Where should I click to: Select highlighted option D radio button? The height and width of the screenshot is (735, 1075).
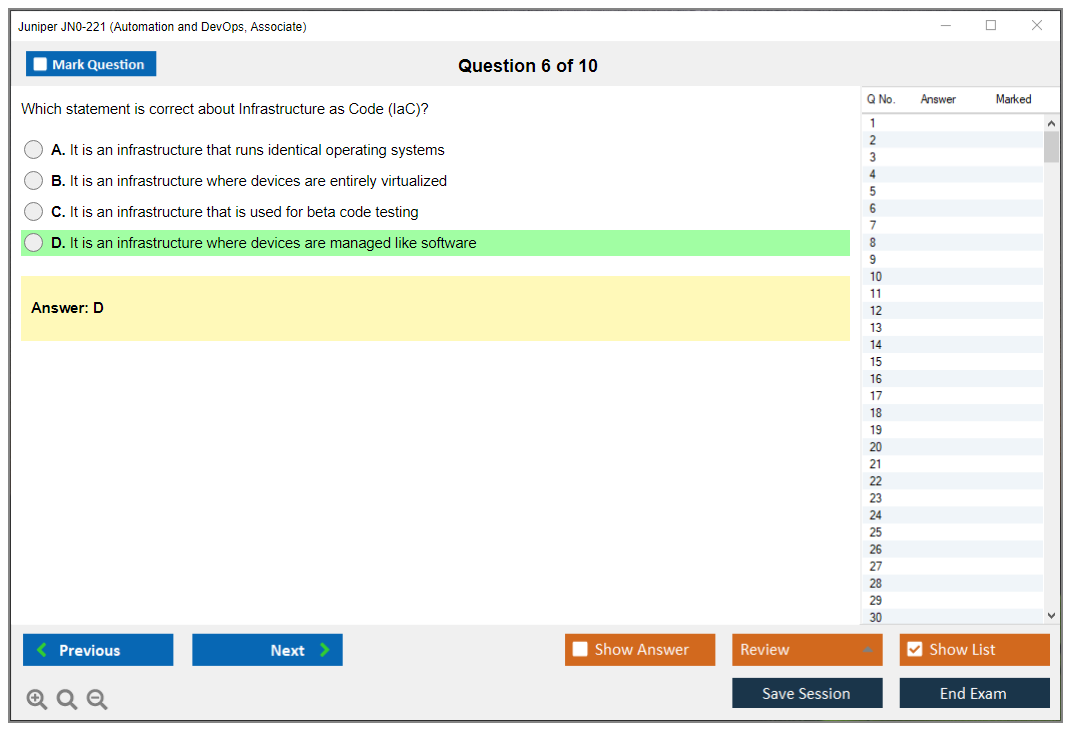click(x=34, y=243)
